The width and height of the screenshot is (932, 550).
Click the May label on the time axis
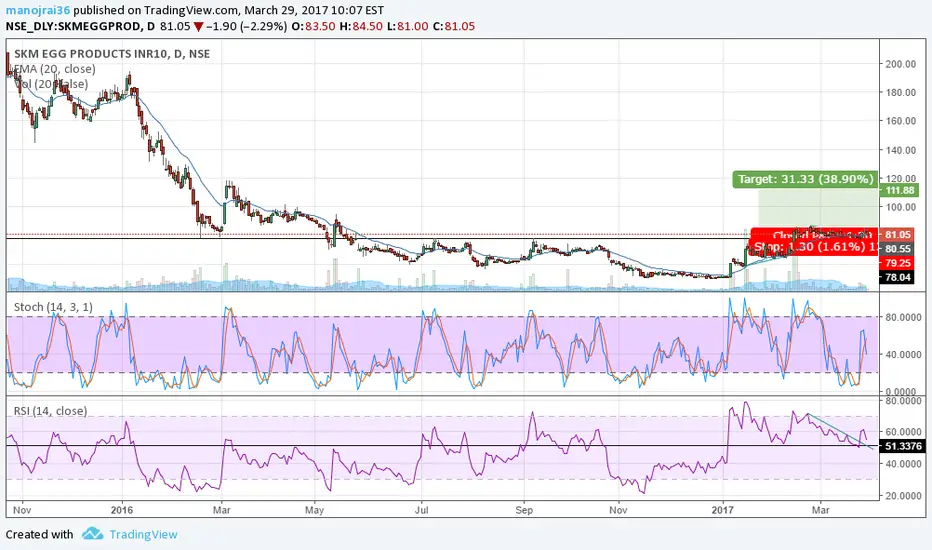point(314,510)
